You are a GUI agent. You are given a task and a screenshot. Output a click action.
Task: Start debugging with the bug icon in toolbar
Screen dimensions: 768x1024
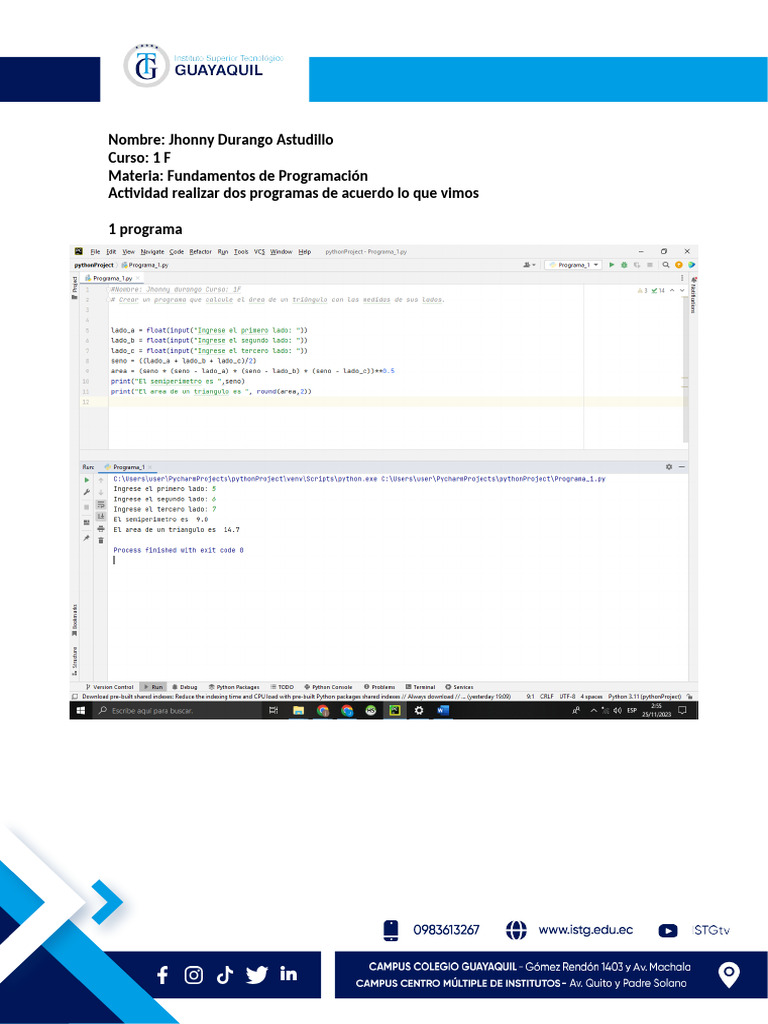(624, 265)
